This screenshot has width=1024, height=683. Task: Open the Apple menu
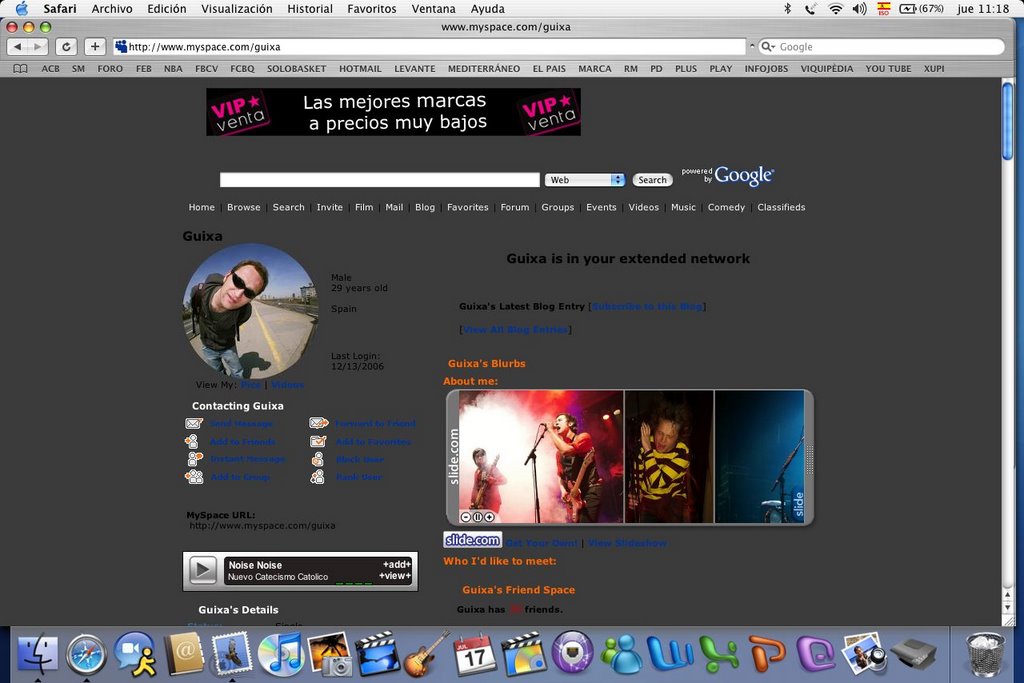[x=22, y=8]
